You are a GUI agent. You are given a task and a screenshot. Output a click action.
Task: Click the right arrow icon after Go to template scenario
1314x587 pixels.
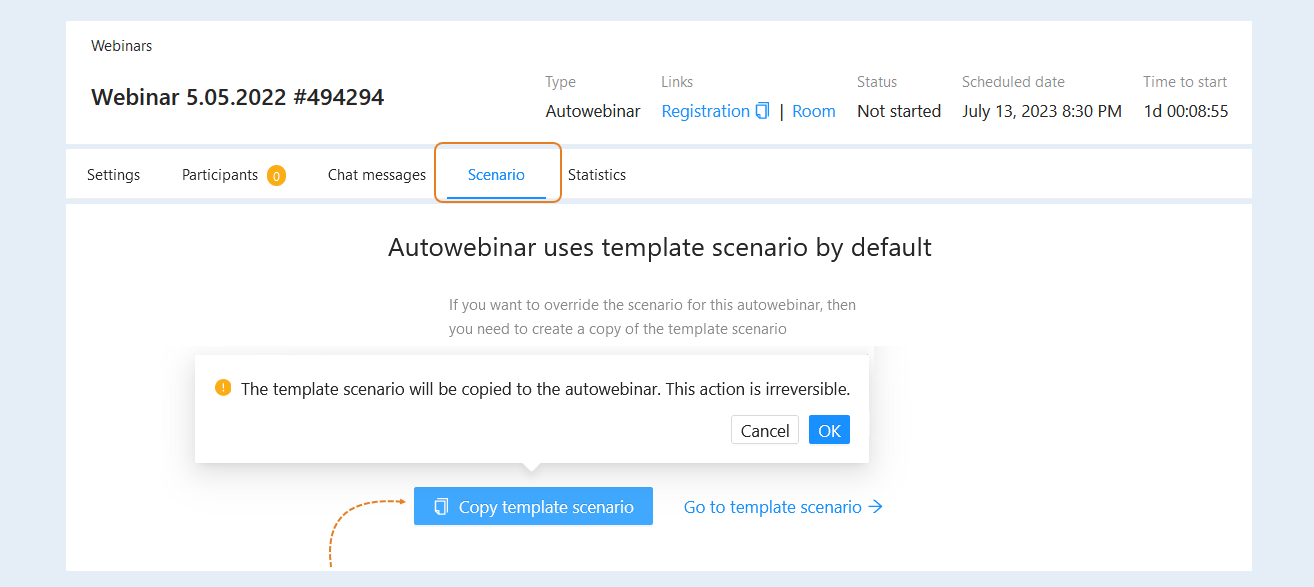point(876,507)
